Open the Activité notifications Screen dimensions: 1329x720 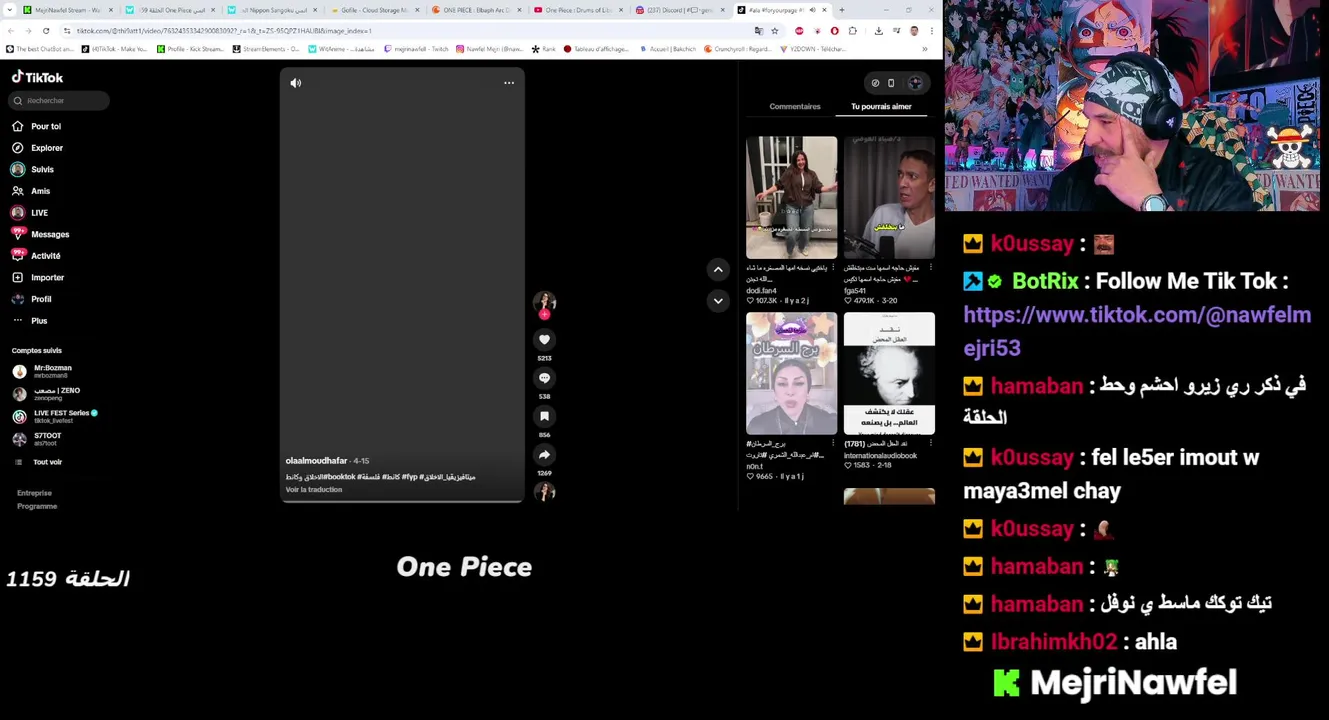pyautogui.click(x=36, y=256)
